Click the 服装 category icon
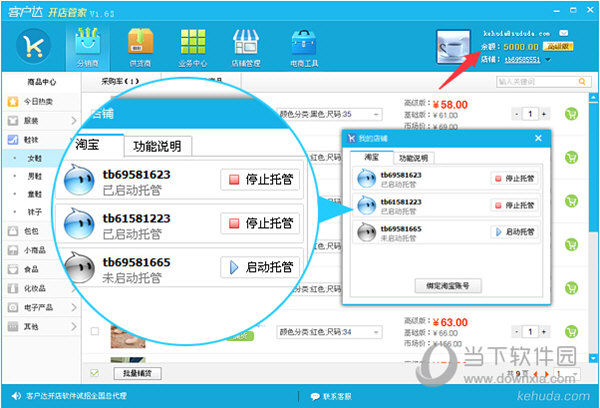The image size is (600, 408). pyautogui.click(x=13, y=121)
